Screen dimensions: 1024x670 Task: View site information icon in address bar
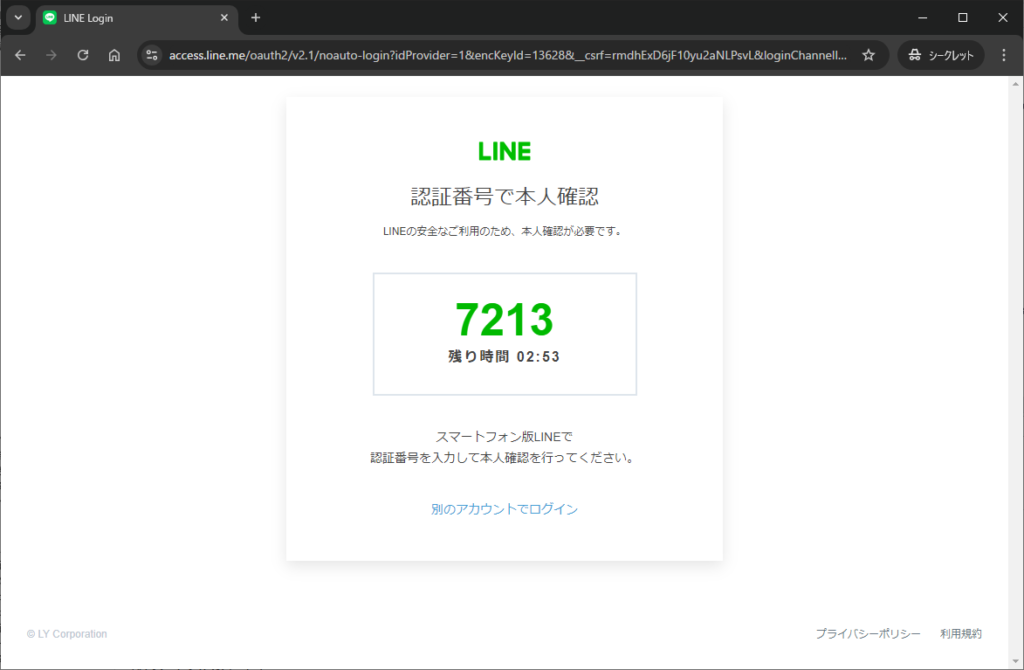pyautogui.click(x=152, y=55)
